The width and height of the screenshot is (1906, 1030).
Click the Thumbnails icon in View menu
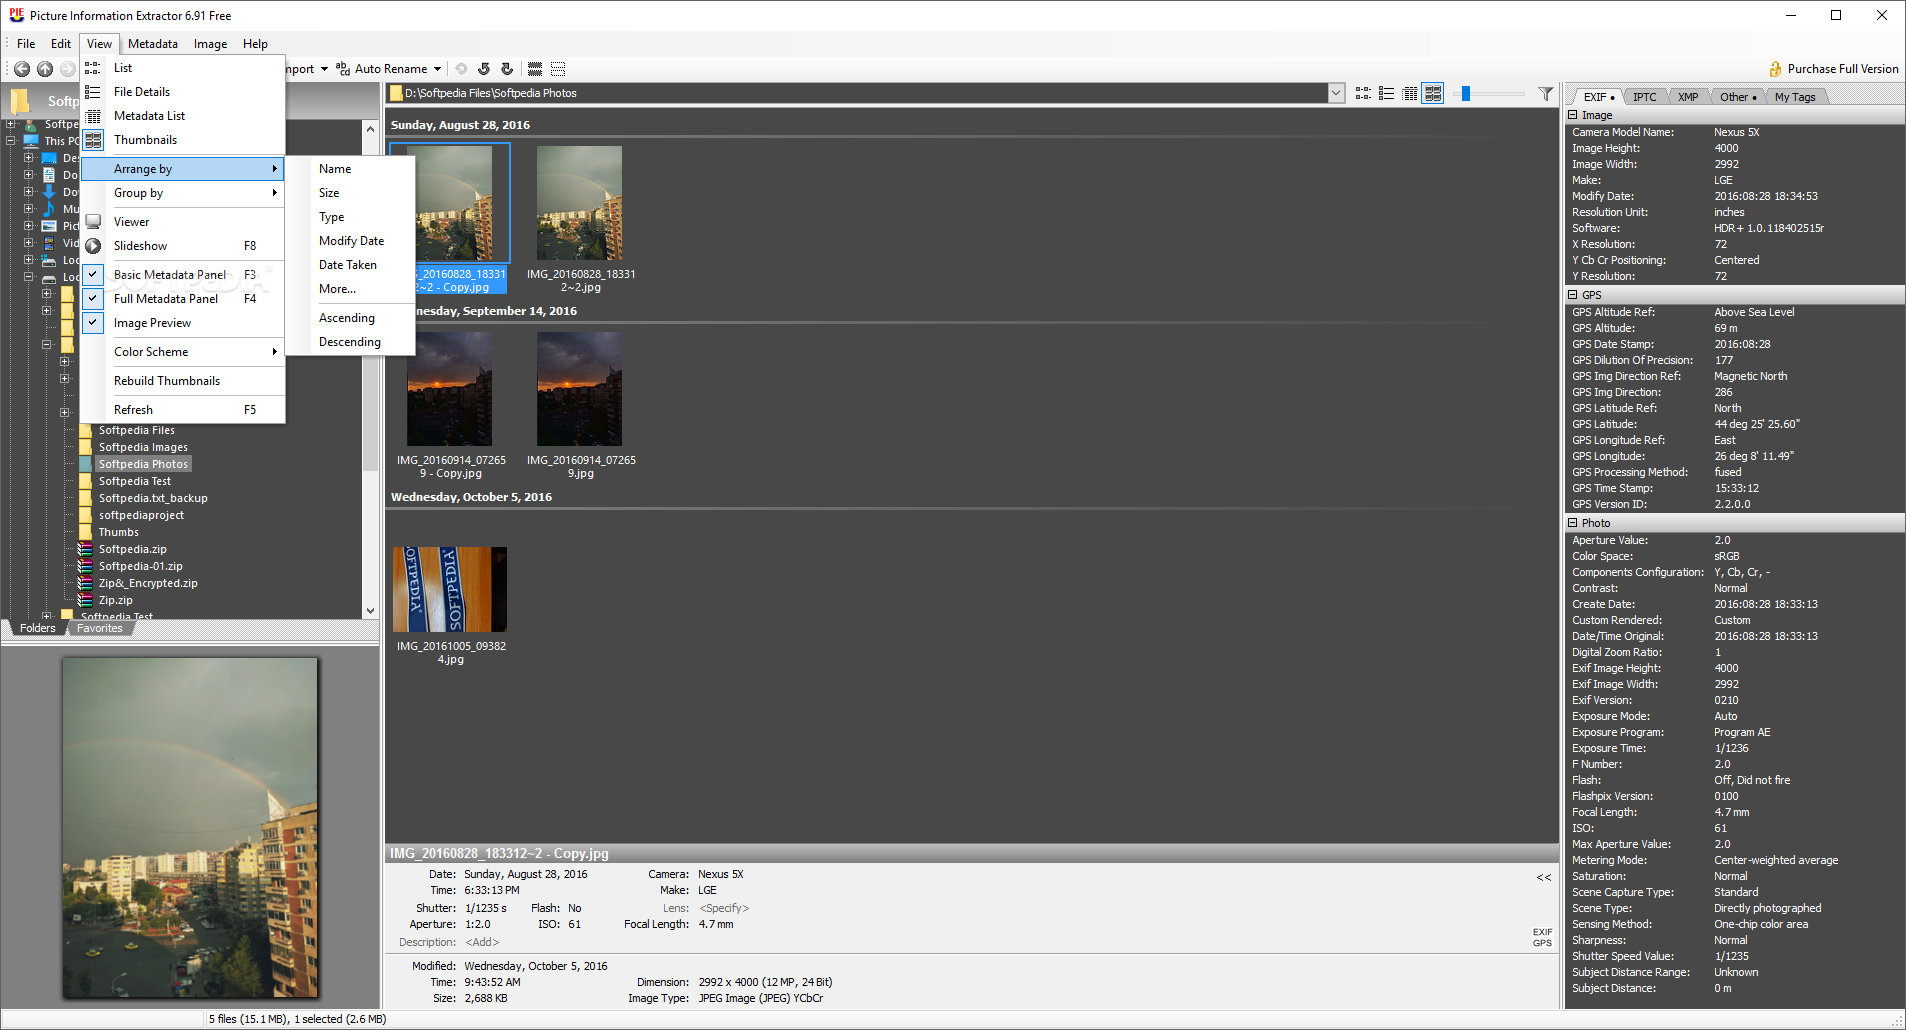coord(93,140)
